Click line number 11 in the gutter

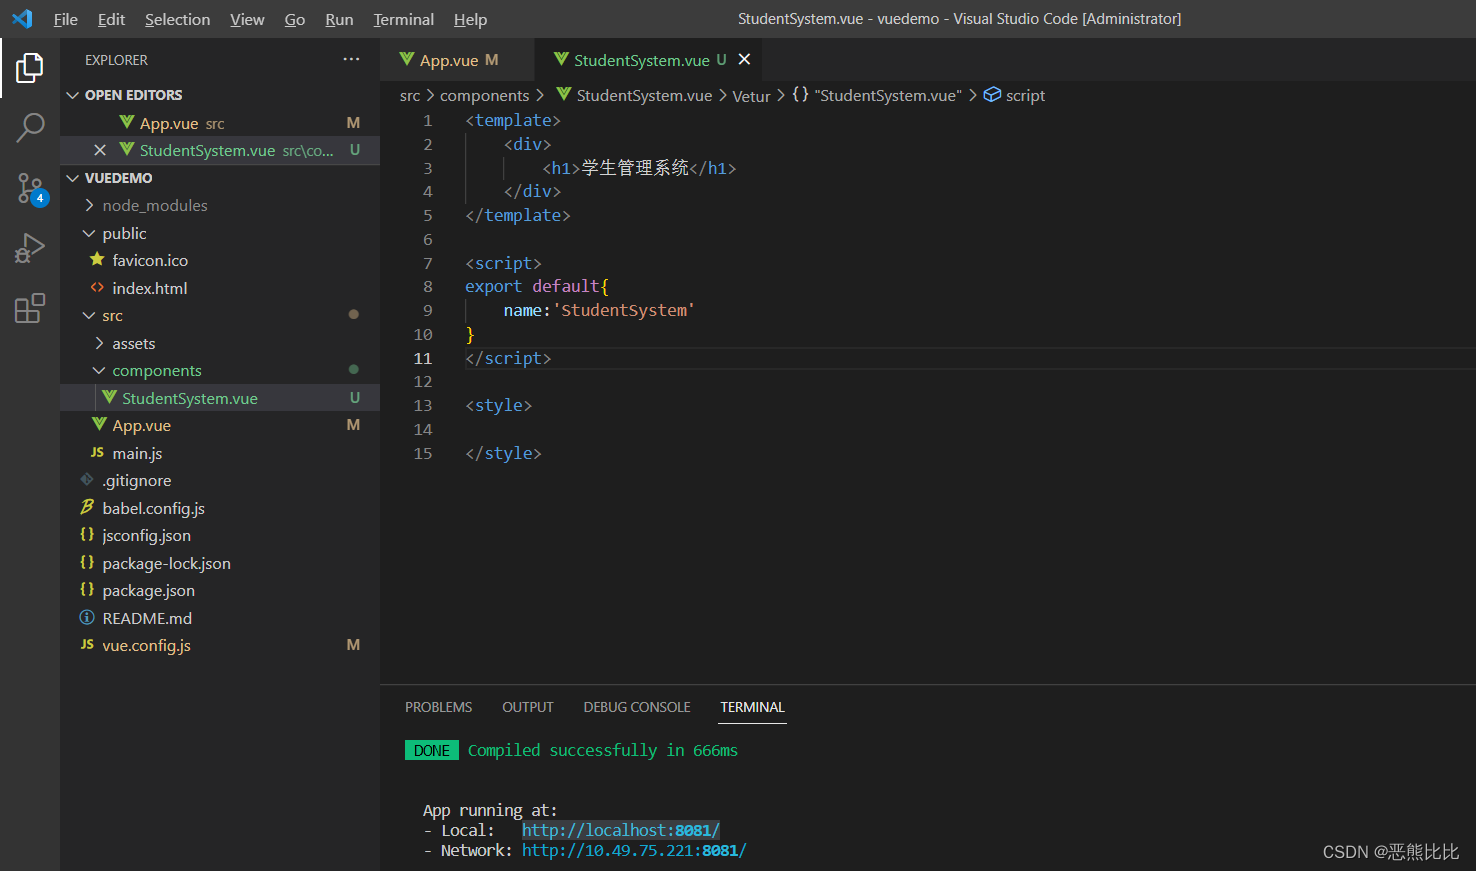tap(423, 358)
